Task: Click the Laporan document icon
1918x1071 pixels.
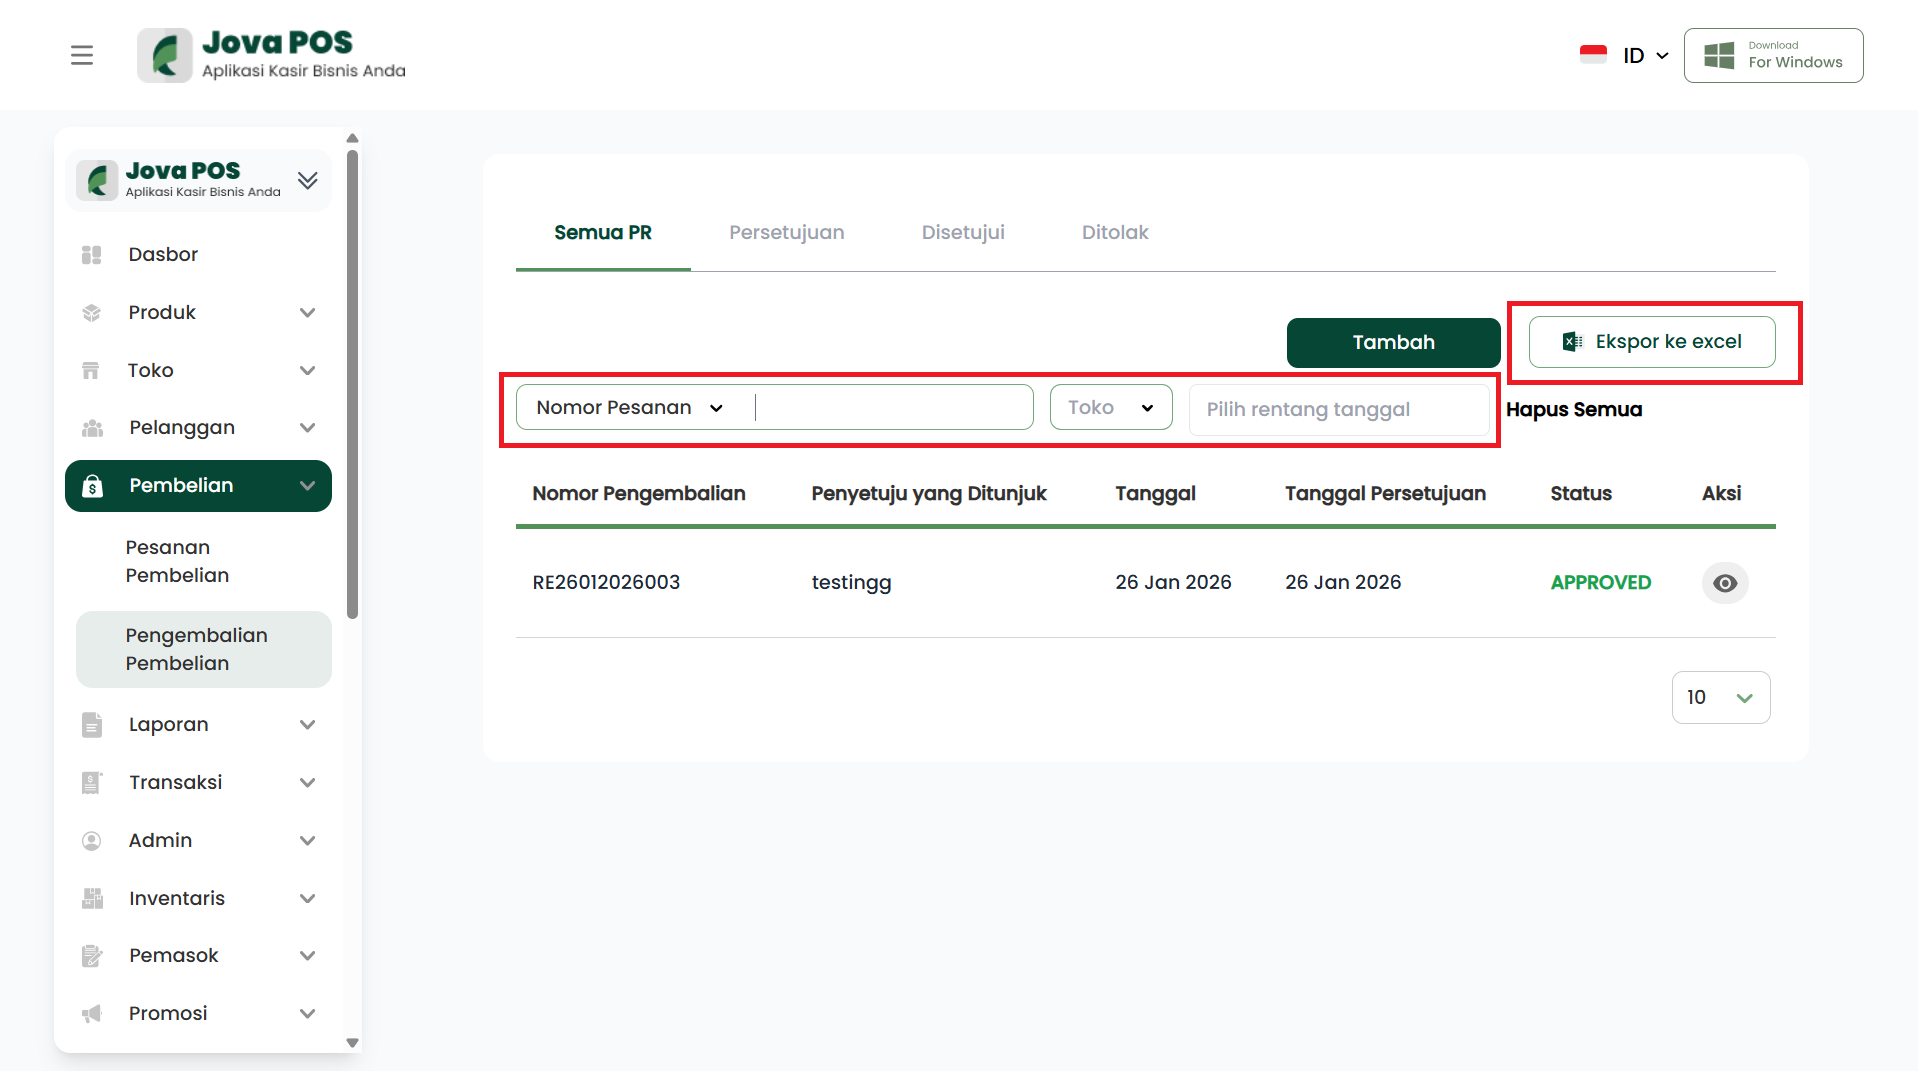Action: (92, 725)
